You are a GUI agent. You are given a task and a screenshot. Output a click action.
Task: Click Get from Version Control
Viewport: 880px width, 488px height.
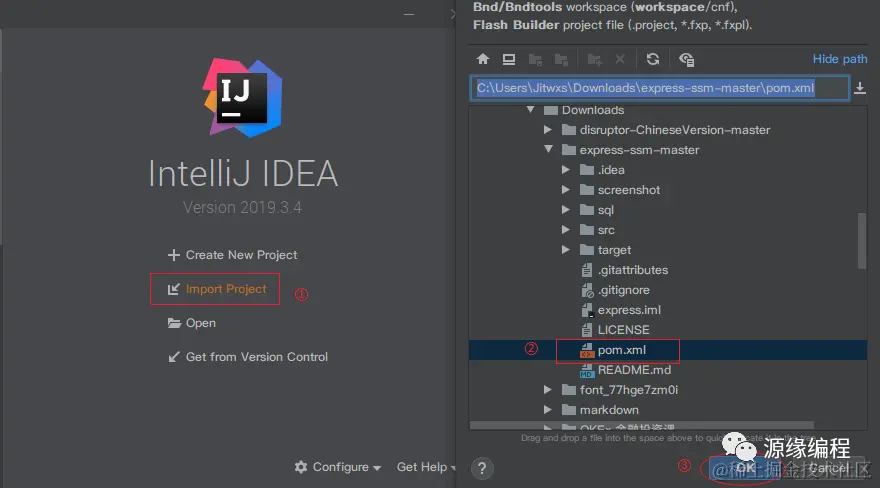click(248, 357)
